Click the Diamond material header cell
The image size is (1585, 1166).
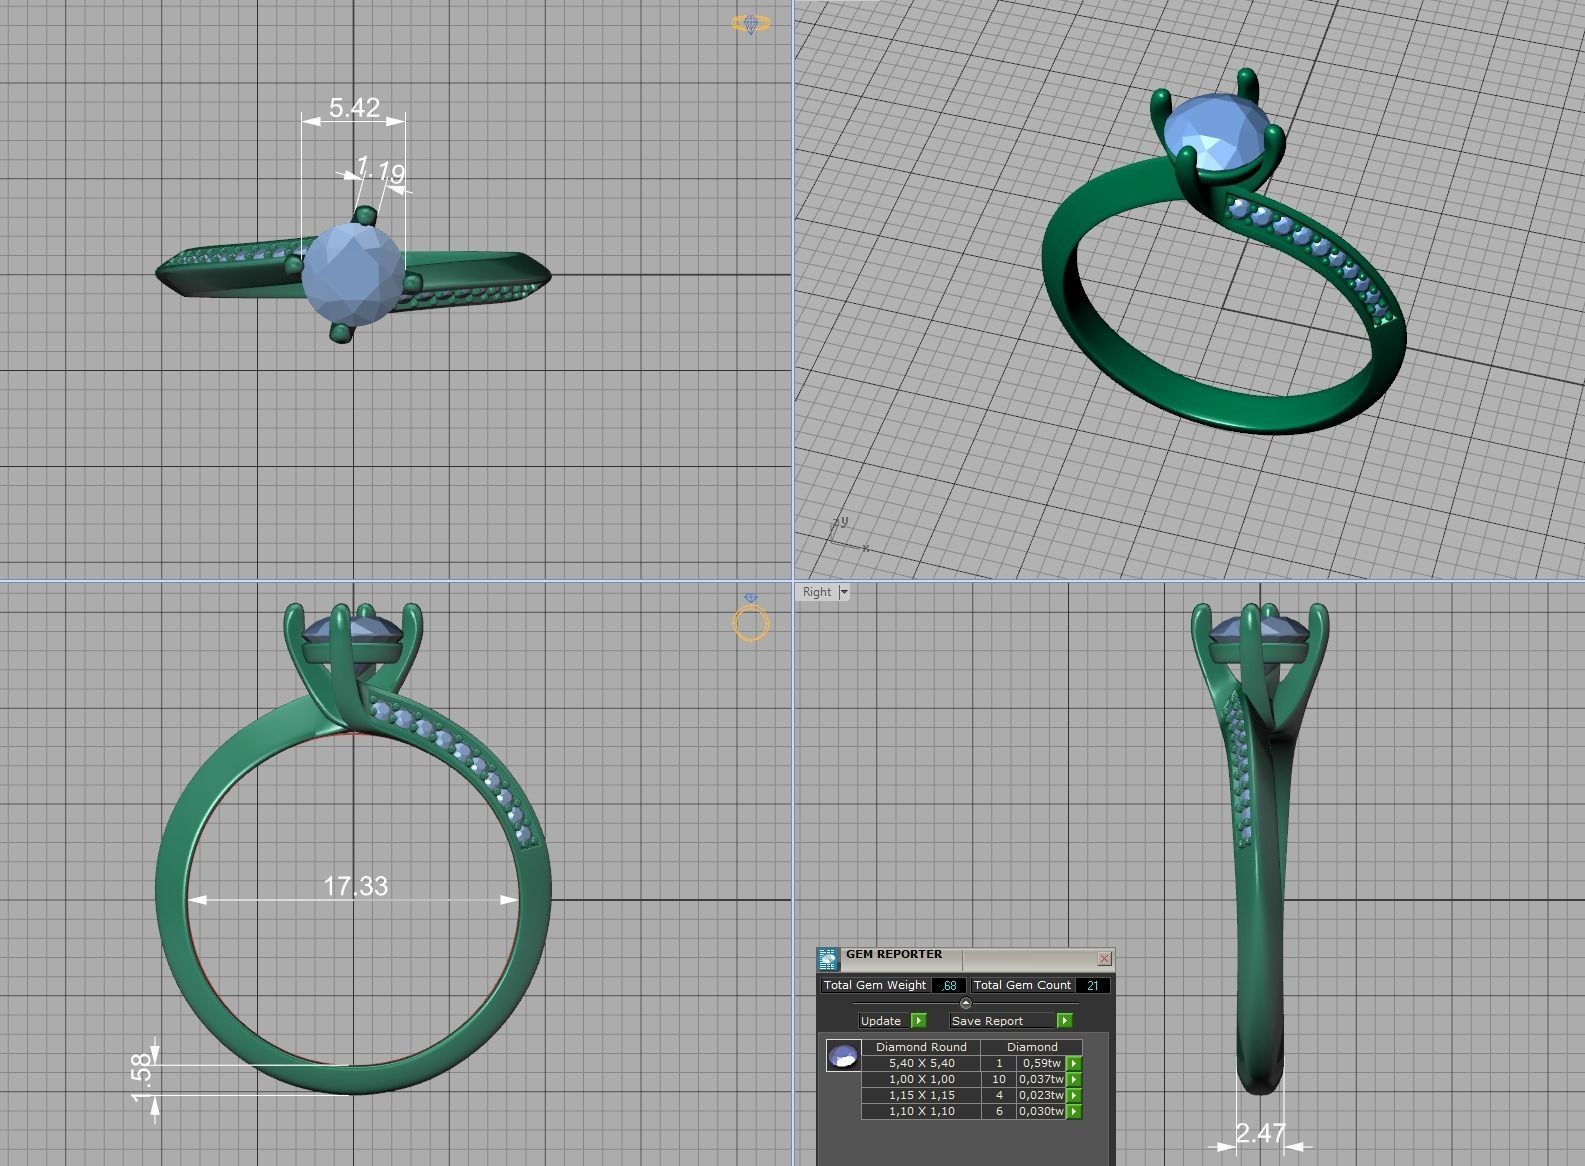point(1032,1047)
